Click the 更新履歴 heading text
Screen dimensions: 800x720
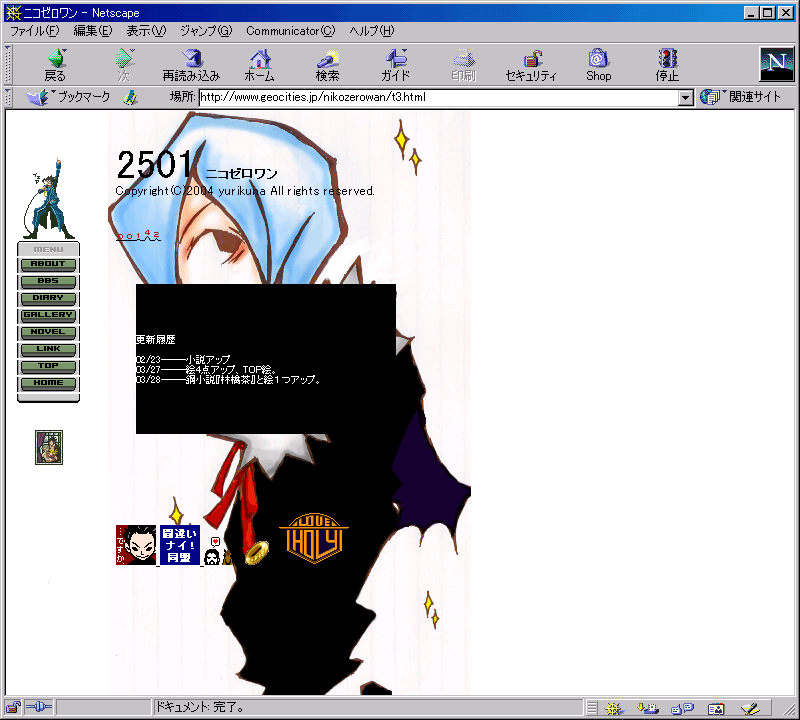tap(156, 340)
